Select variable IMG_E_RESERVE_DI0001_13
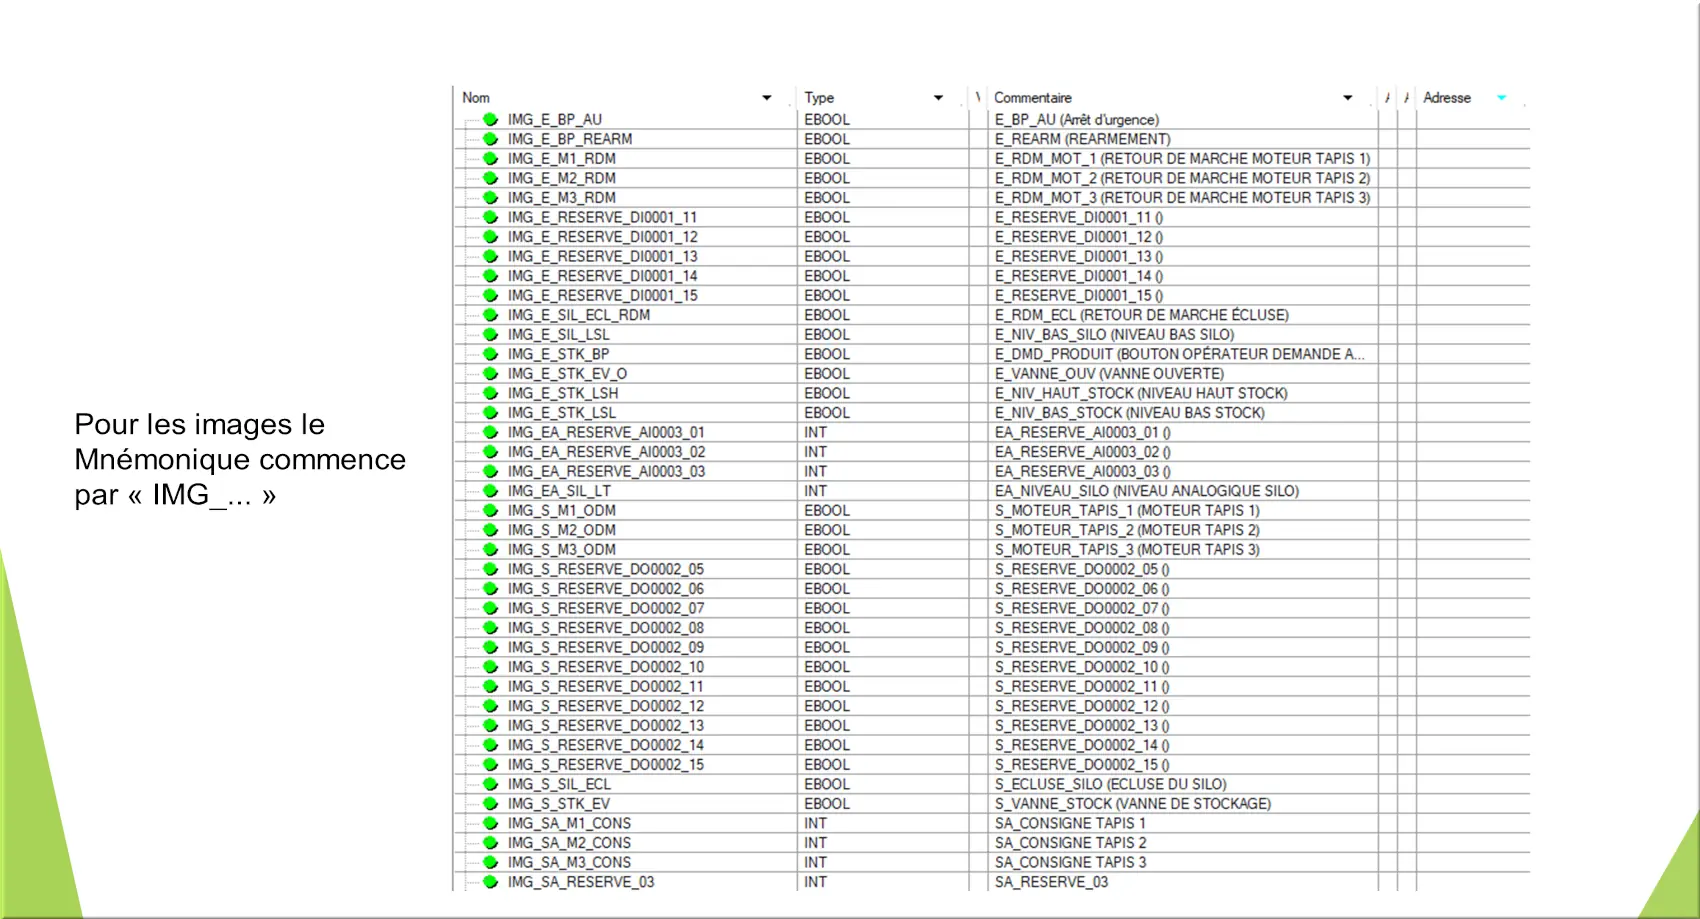Viewport: 1700px width, 919px height. [602, 256]
